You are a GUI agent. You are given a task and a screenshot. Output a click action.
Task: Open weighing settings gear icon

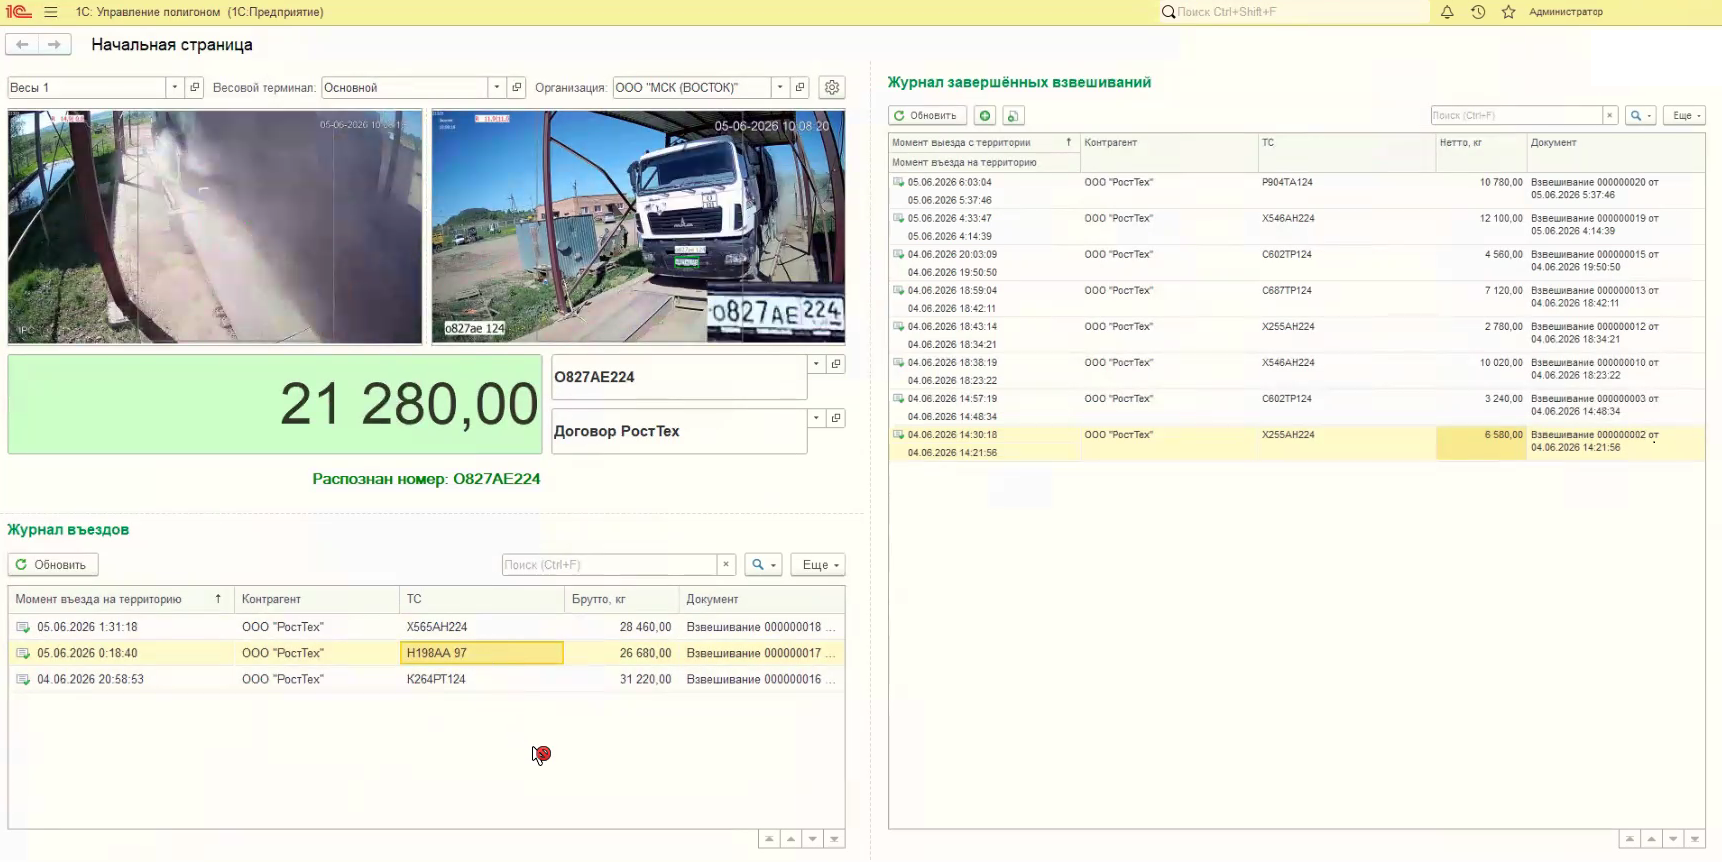click(x=832, y=87)
